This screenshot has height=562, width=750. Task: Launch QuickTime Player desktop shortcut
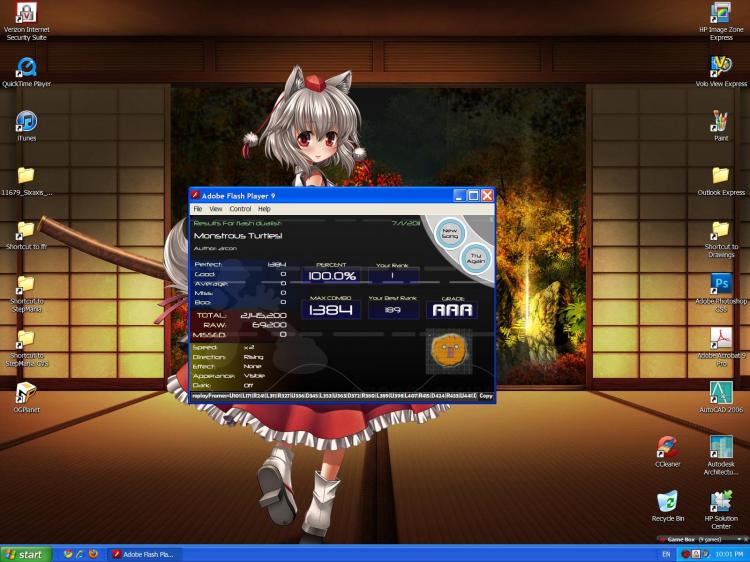click(x=26, y=72)
